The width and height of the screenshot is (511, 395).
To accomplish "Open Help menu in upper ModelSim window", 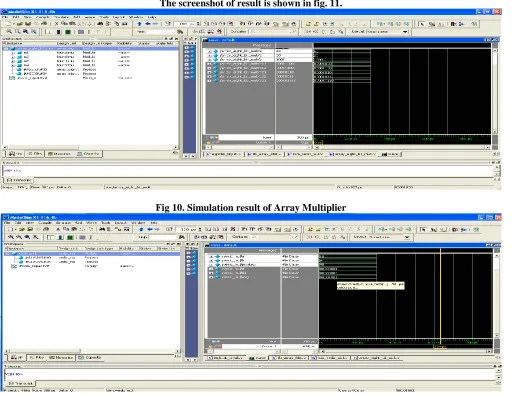I will [x=152, y=17].
